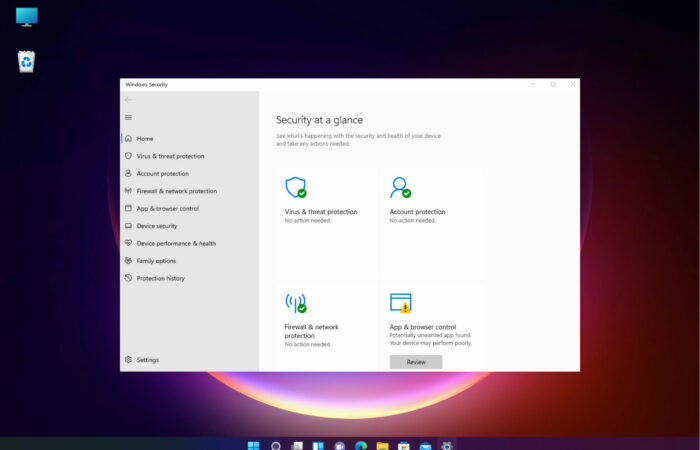Go to Home in the sidebar
This screenshot has height=450, width=700.
tap(190, 139)
